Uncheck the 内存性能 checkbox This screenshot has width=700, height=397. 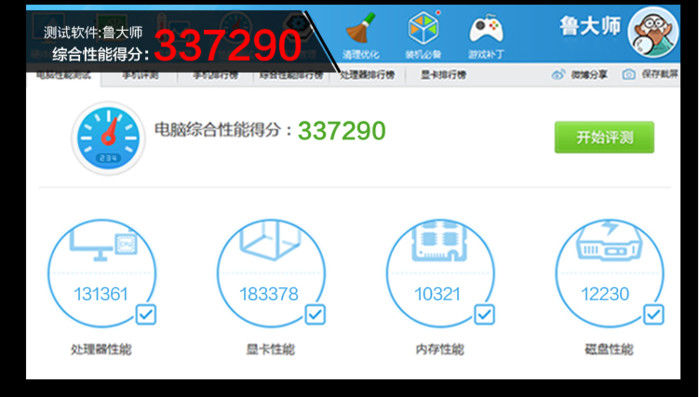click(x=484, y=314)
